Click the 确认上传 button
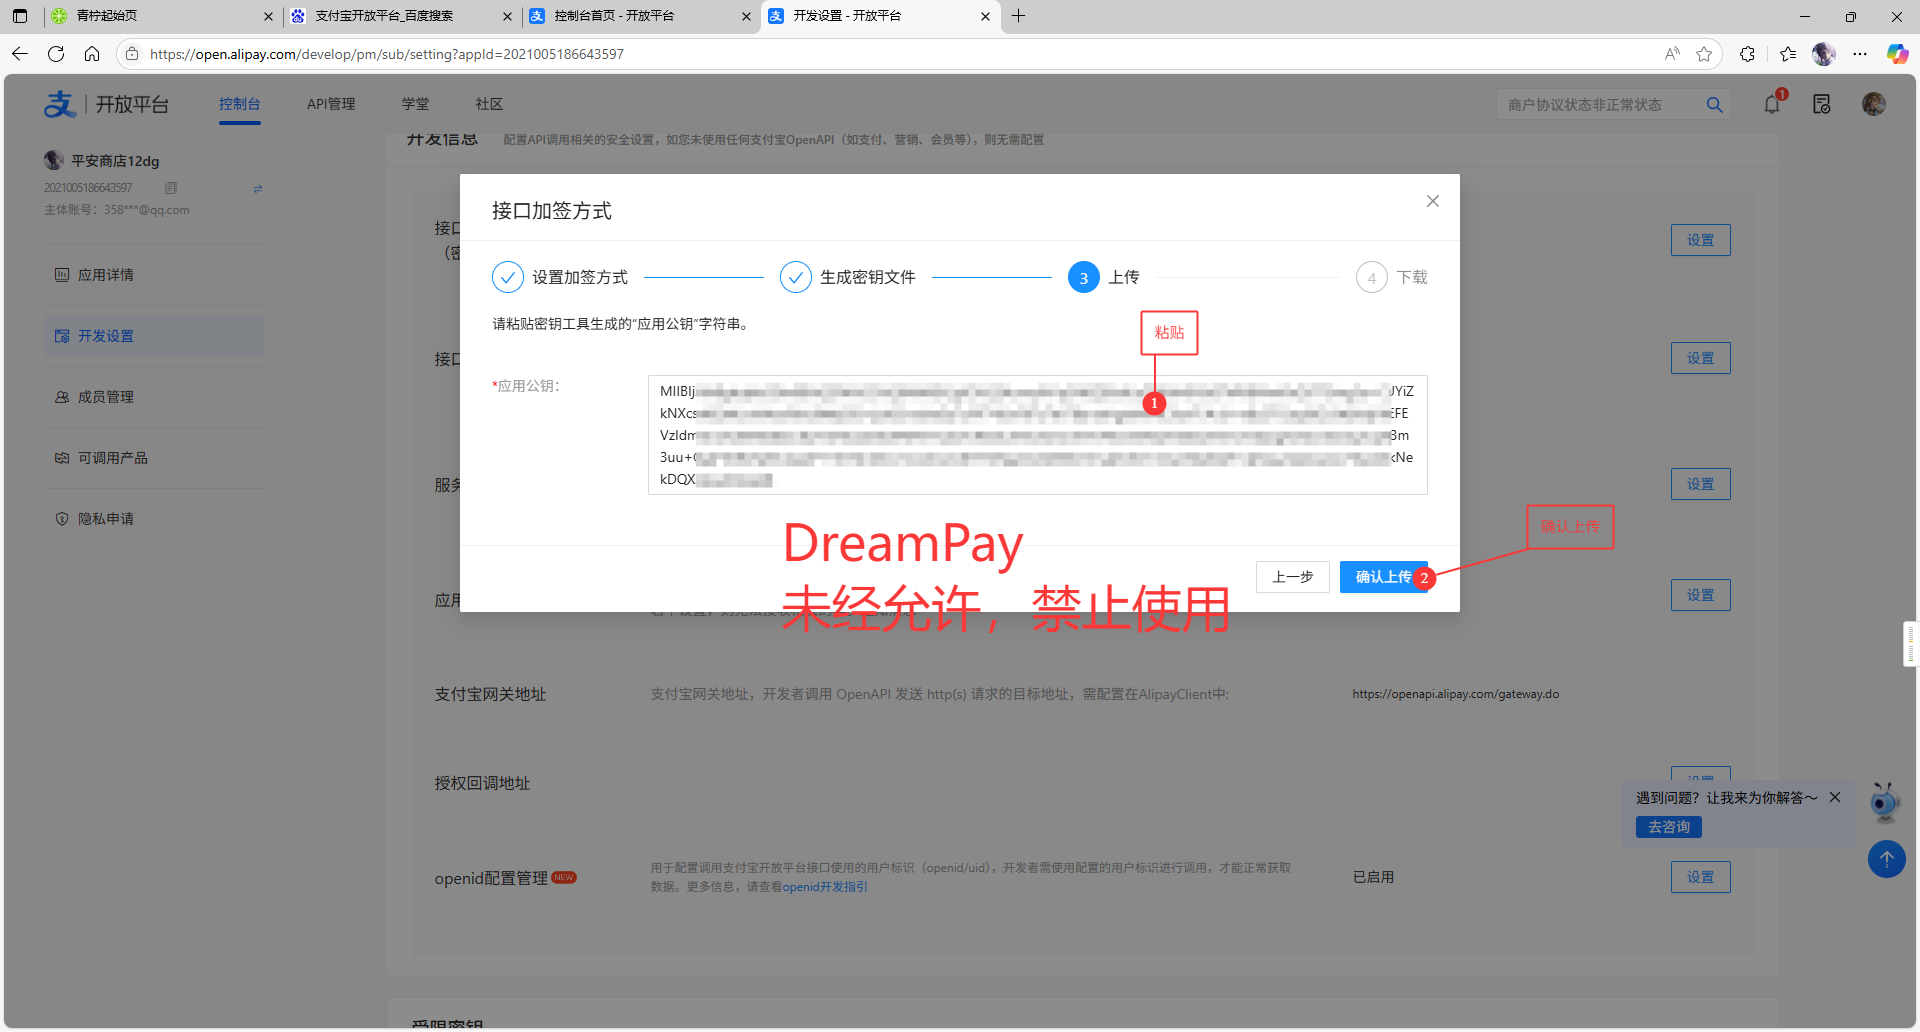 pyautogui.click(x=1383, y=577)
